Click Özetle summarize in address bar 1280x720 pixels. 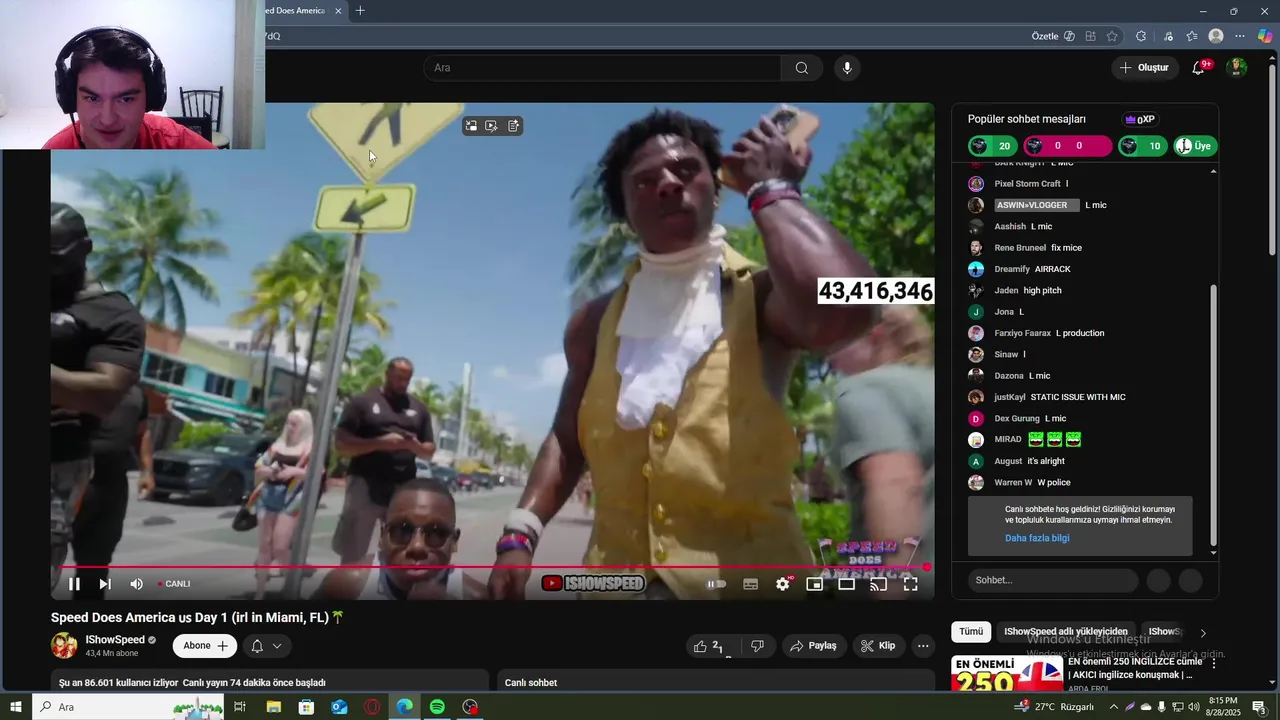(1053, 36)
